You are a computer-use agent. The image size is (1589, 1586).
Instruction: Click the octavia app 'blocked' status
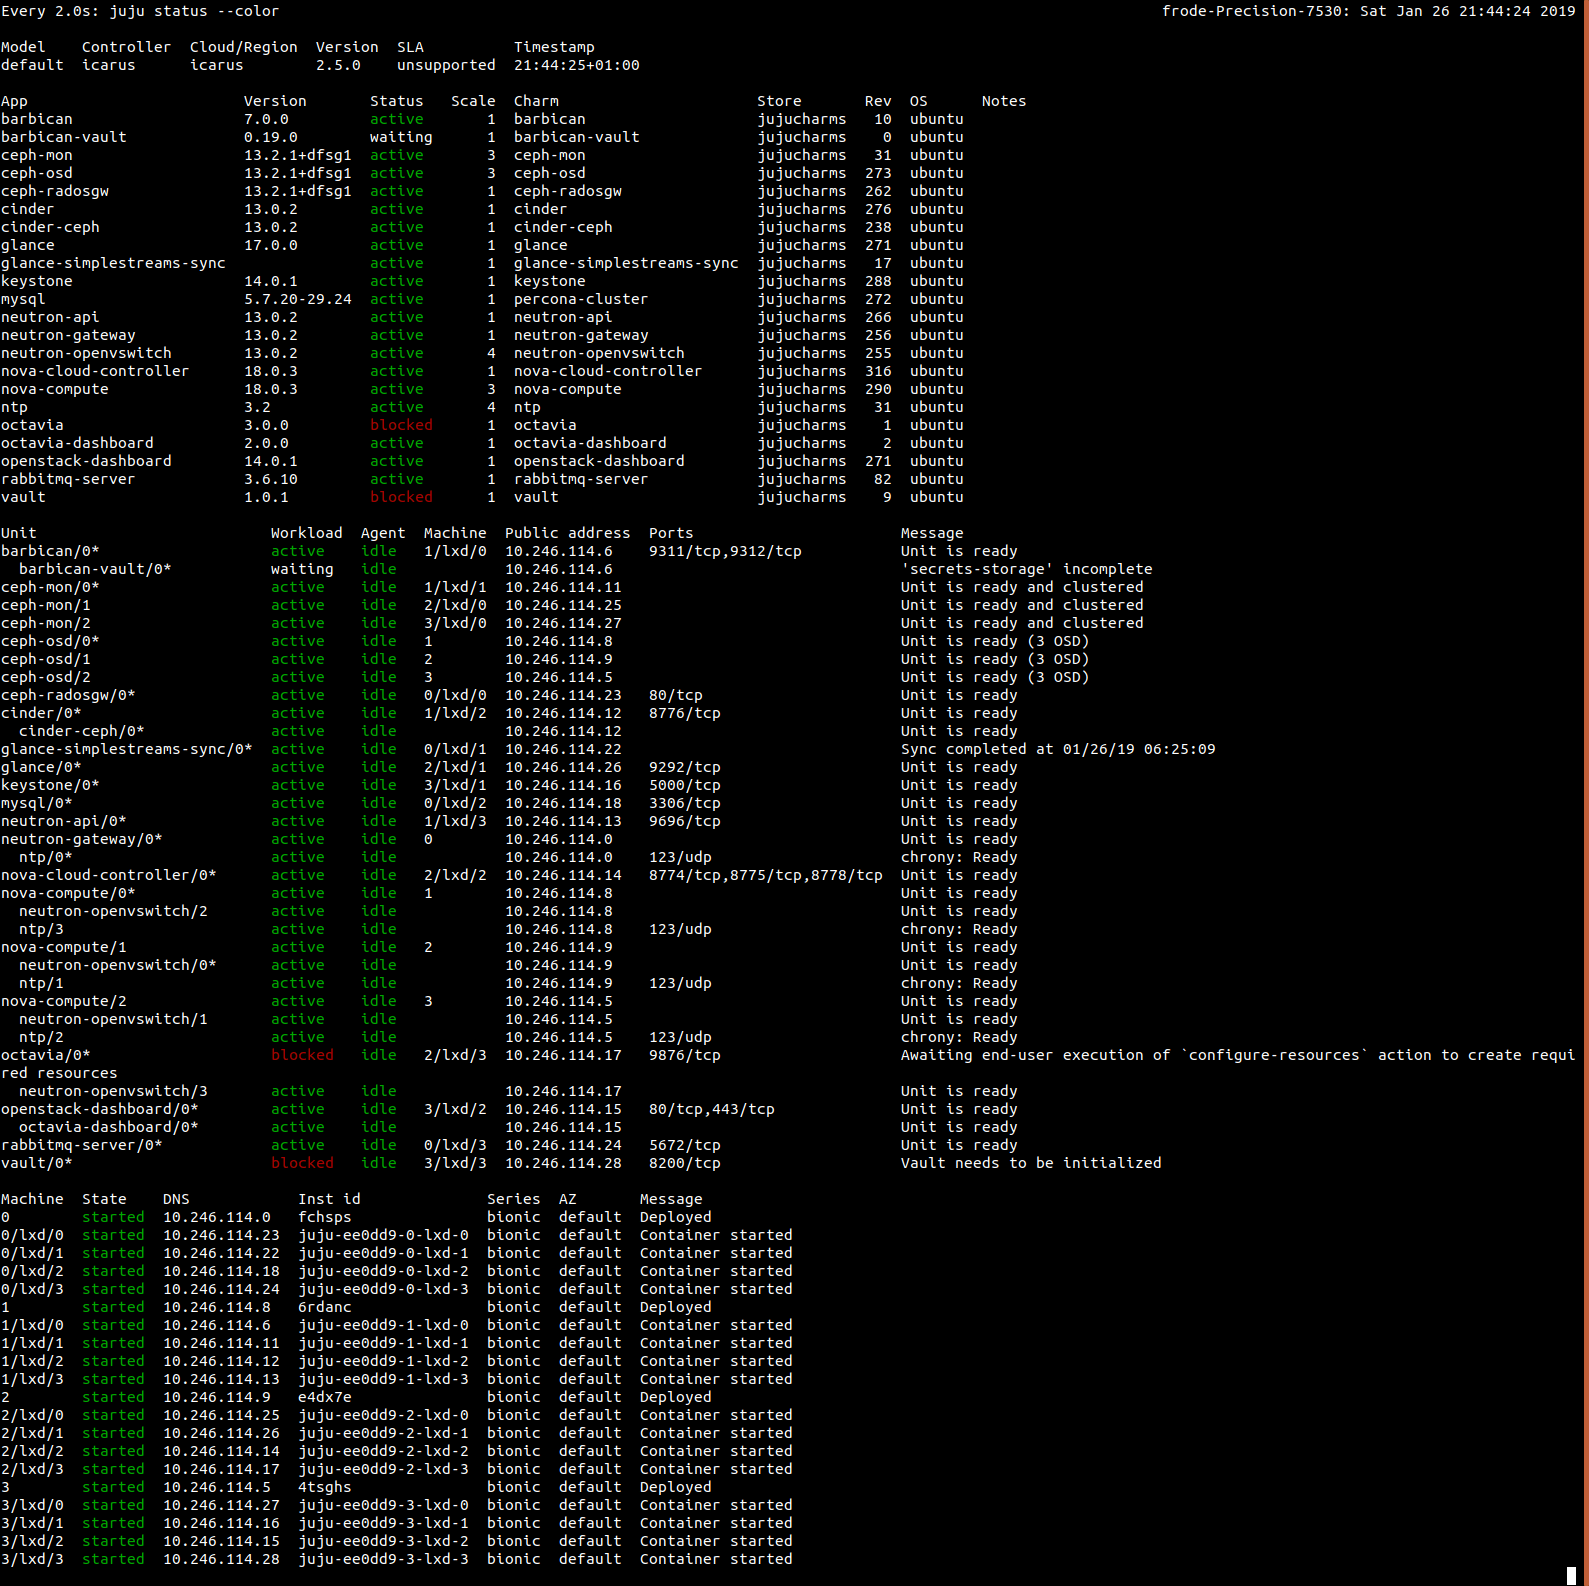pos(401,425)
